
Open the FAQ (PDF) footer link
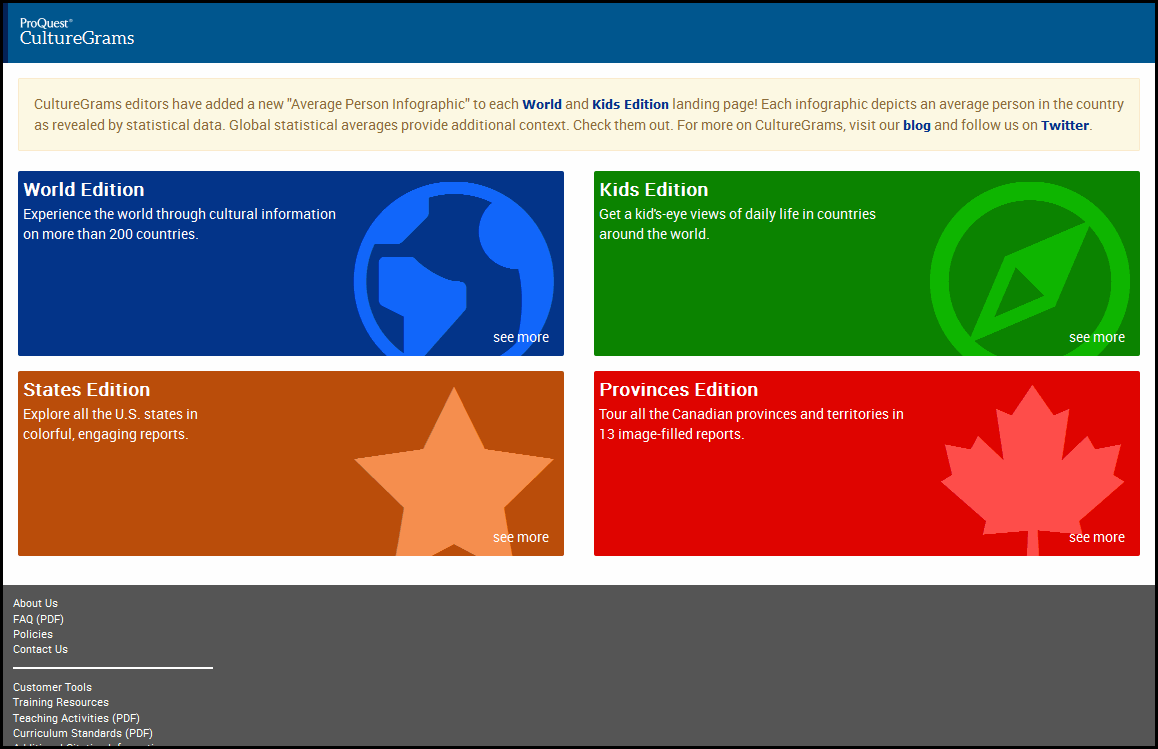(38, 619)
